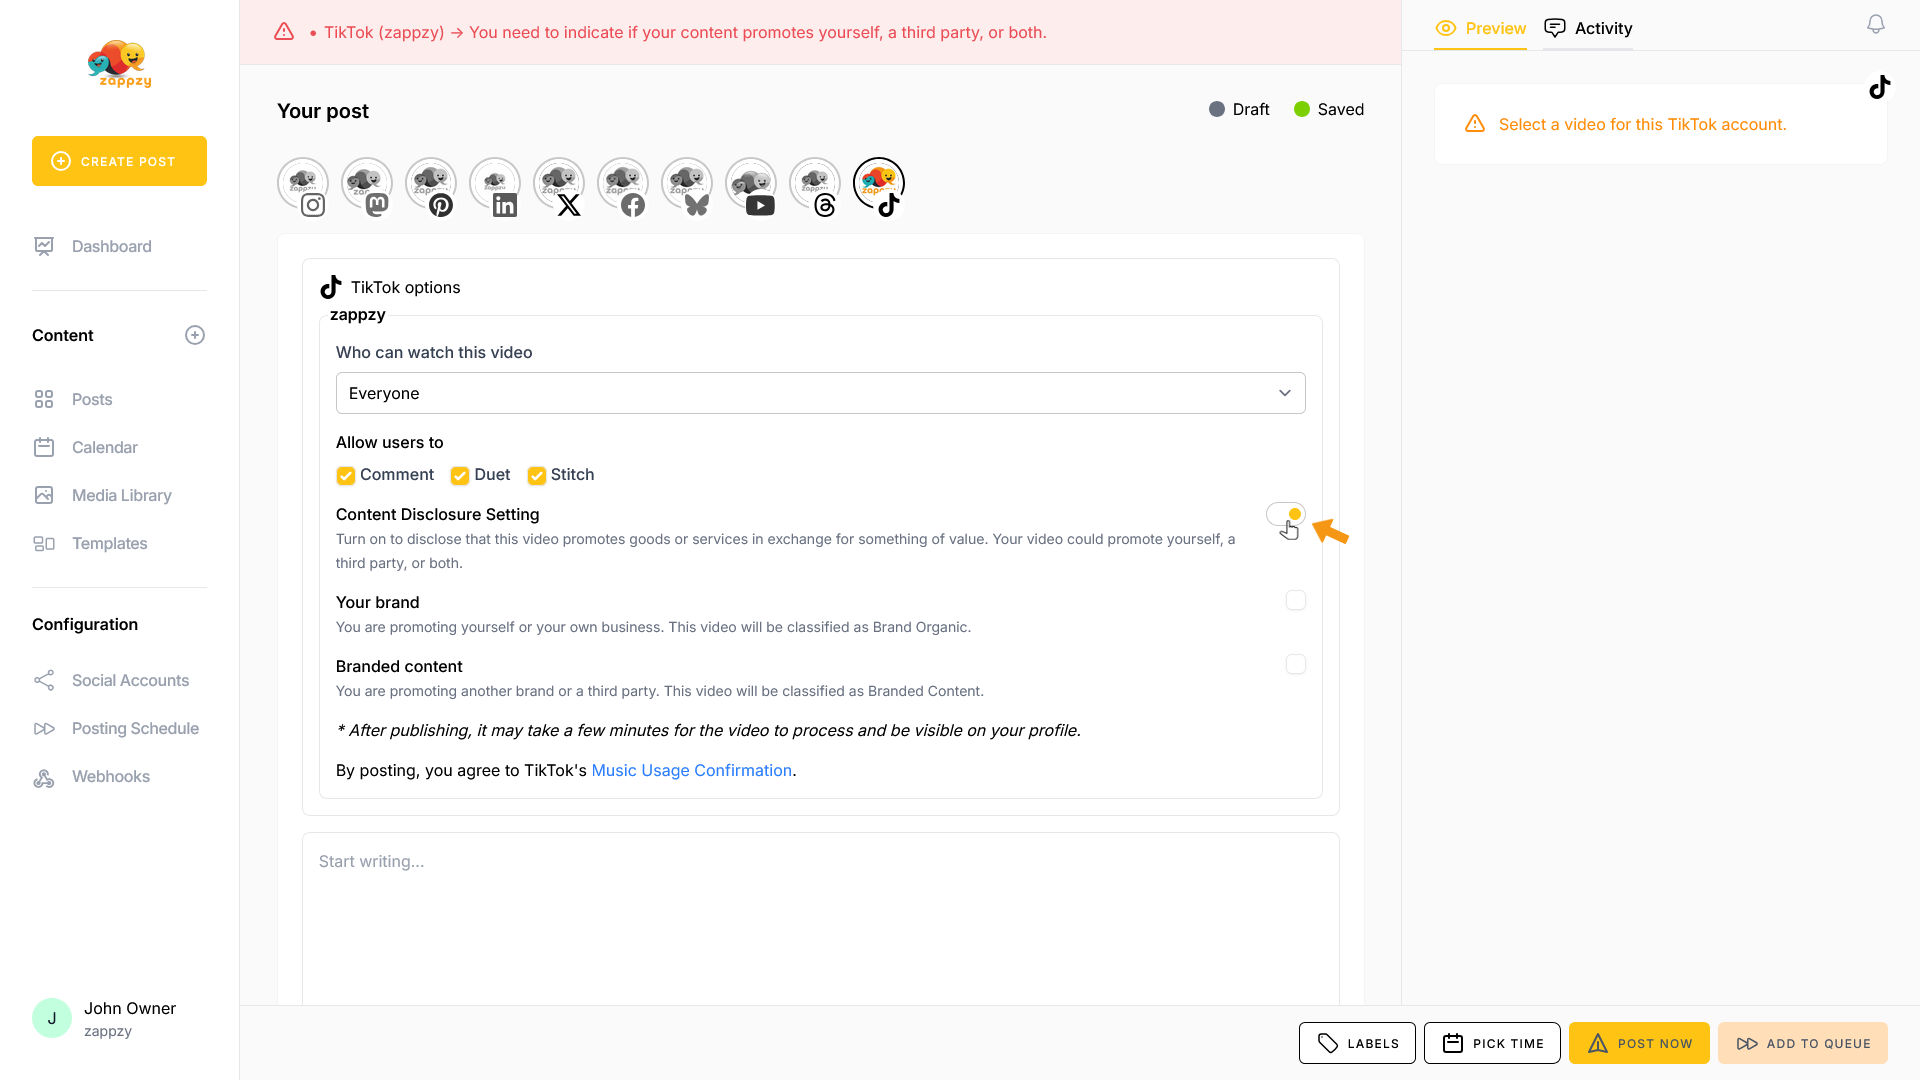
Task: Uncheck the Comment checkbox
Action: [346, 475]
